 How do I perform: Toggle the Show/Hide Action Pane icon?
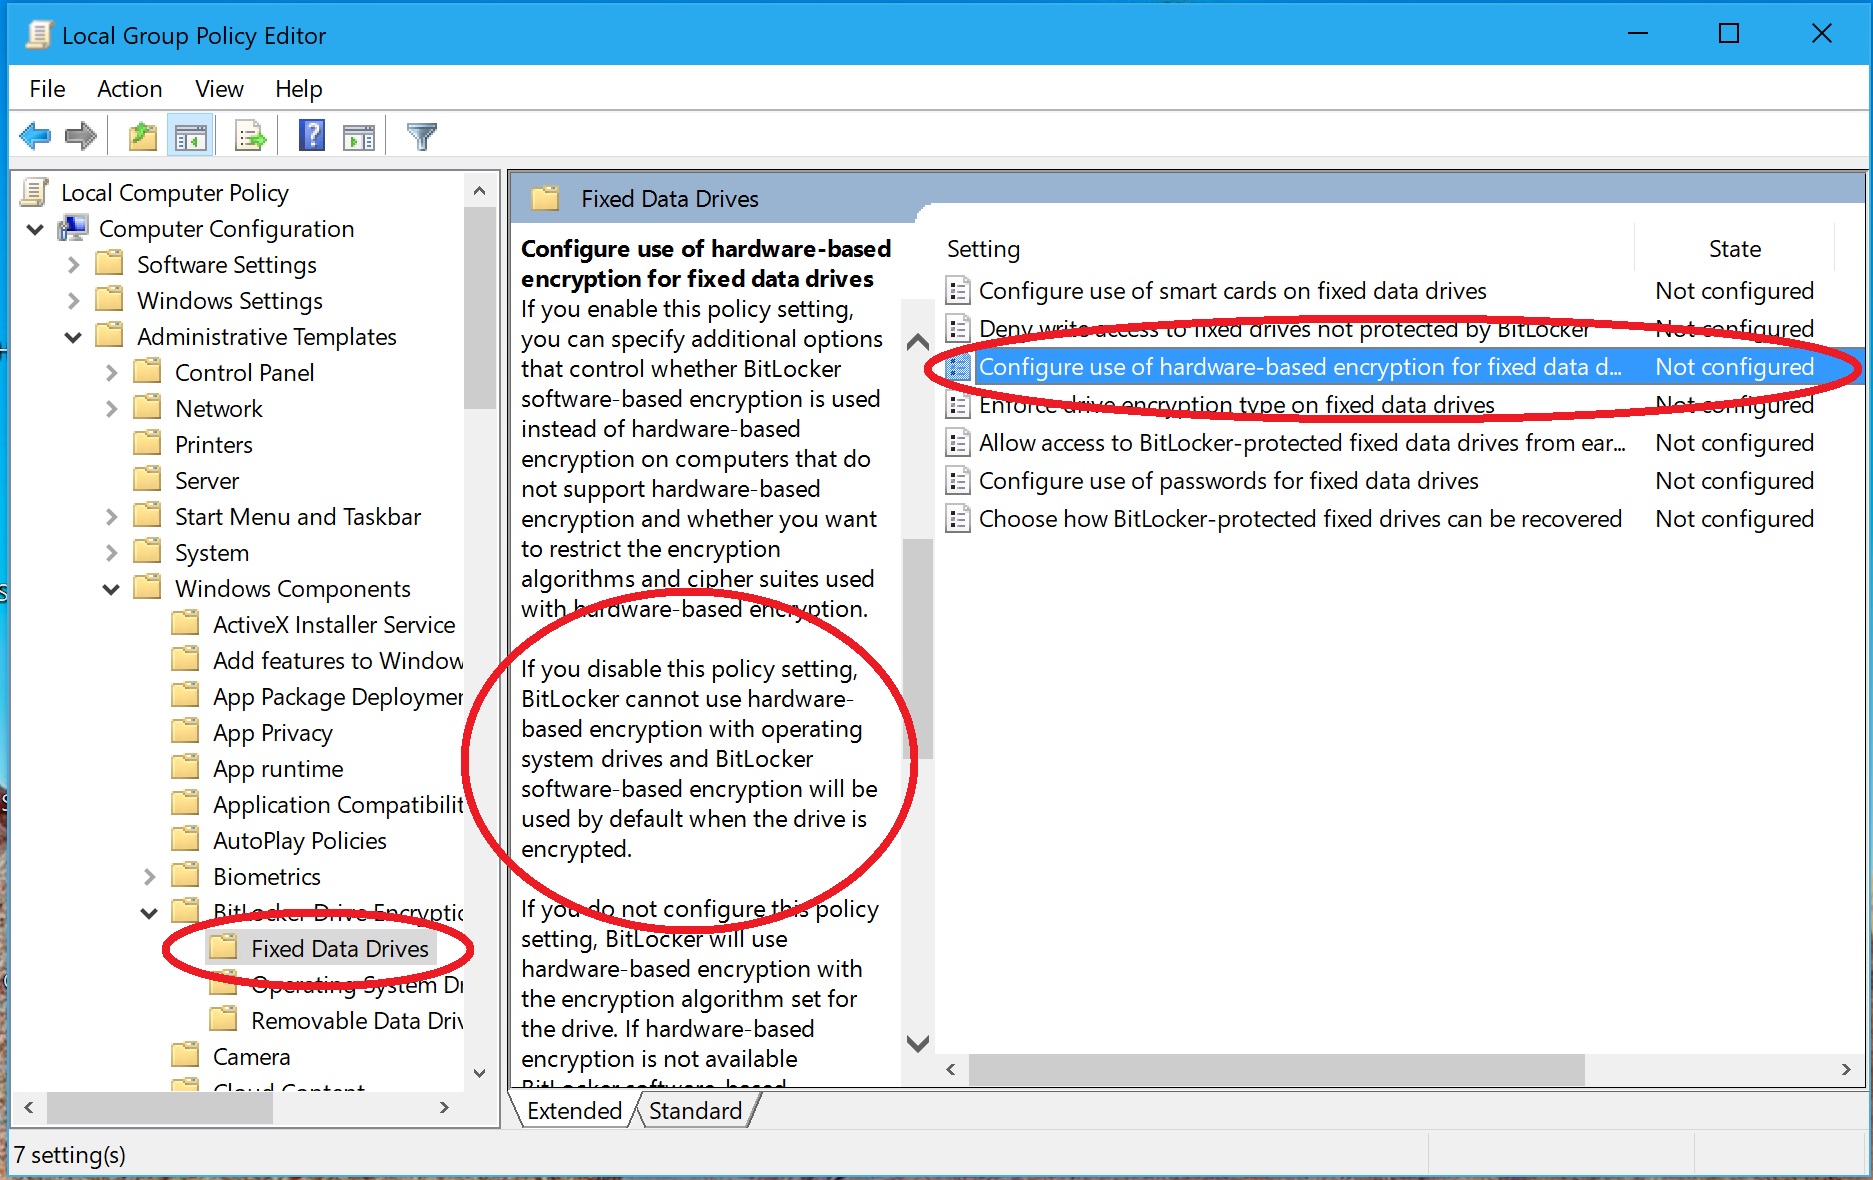coord(358,137)
